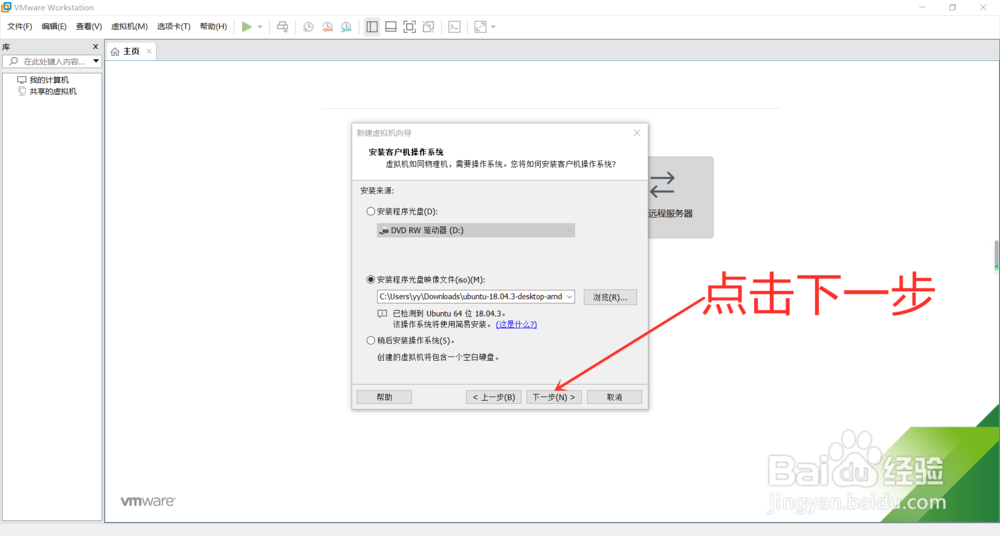Toggle the thumbnail bar view icon

click(x=391, y=27)
